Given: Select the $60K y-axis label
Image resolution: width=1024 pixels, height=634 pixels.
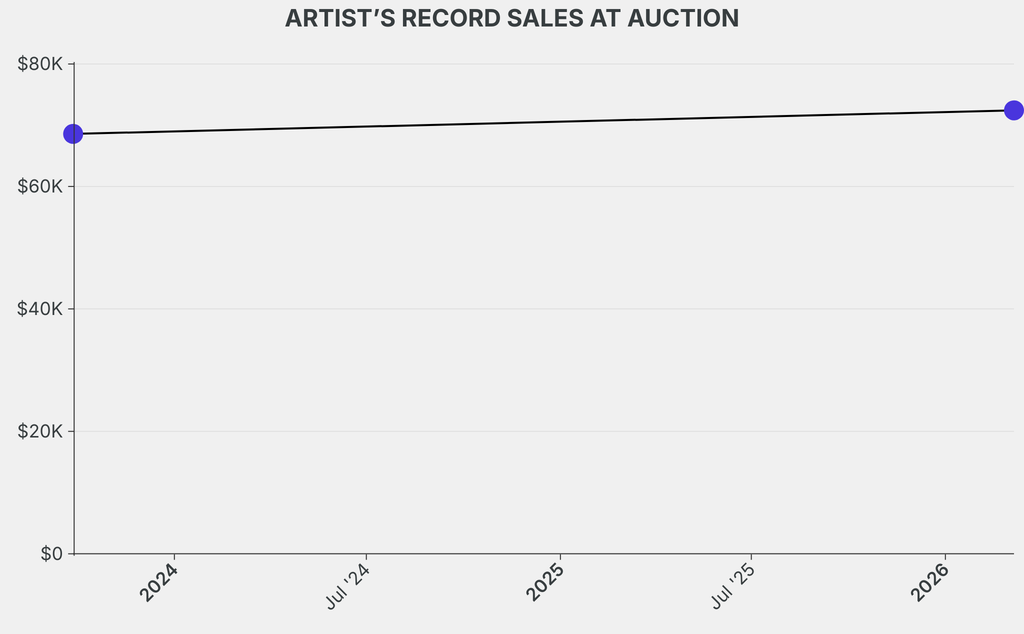Looking at the screenshot, I should 40,187.
